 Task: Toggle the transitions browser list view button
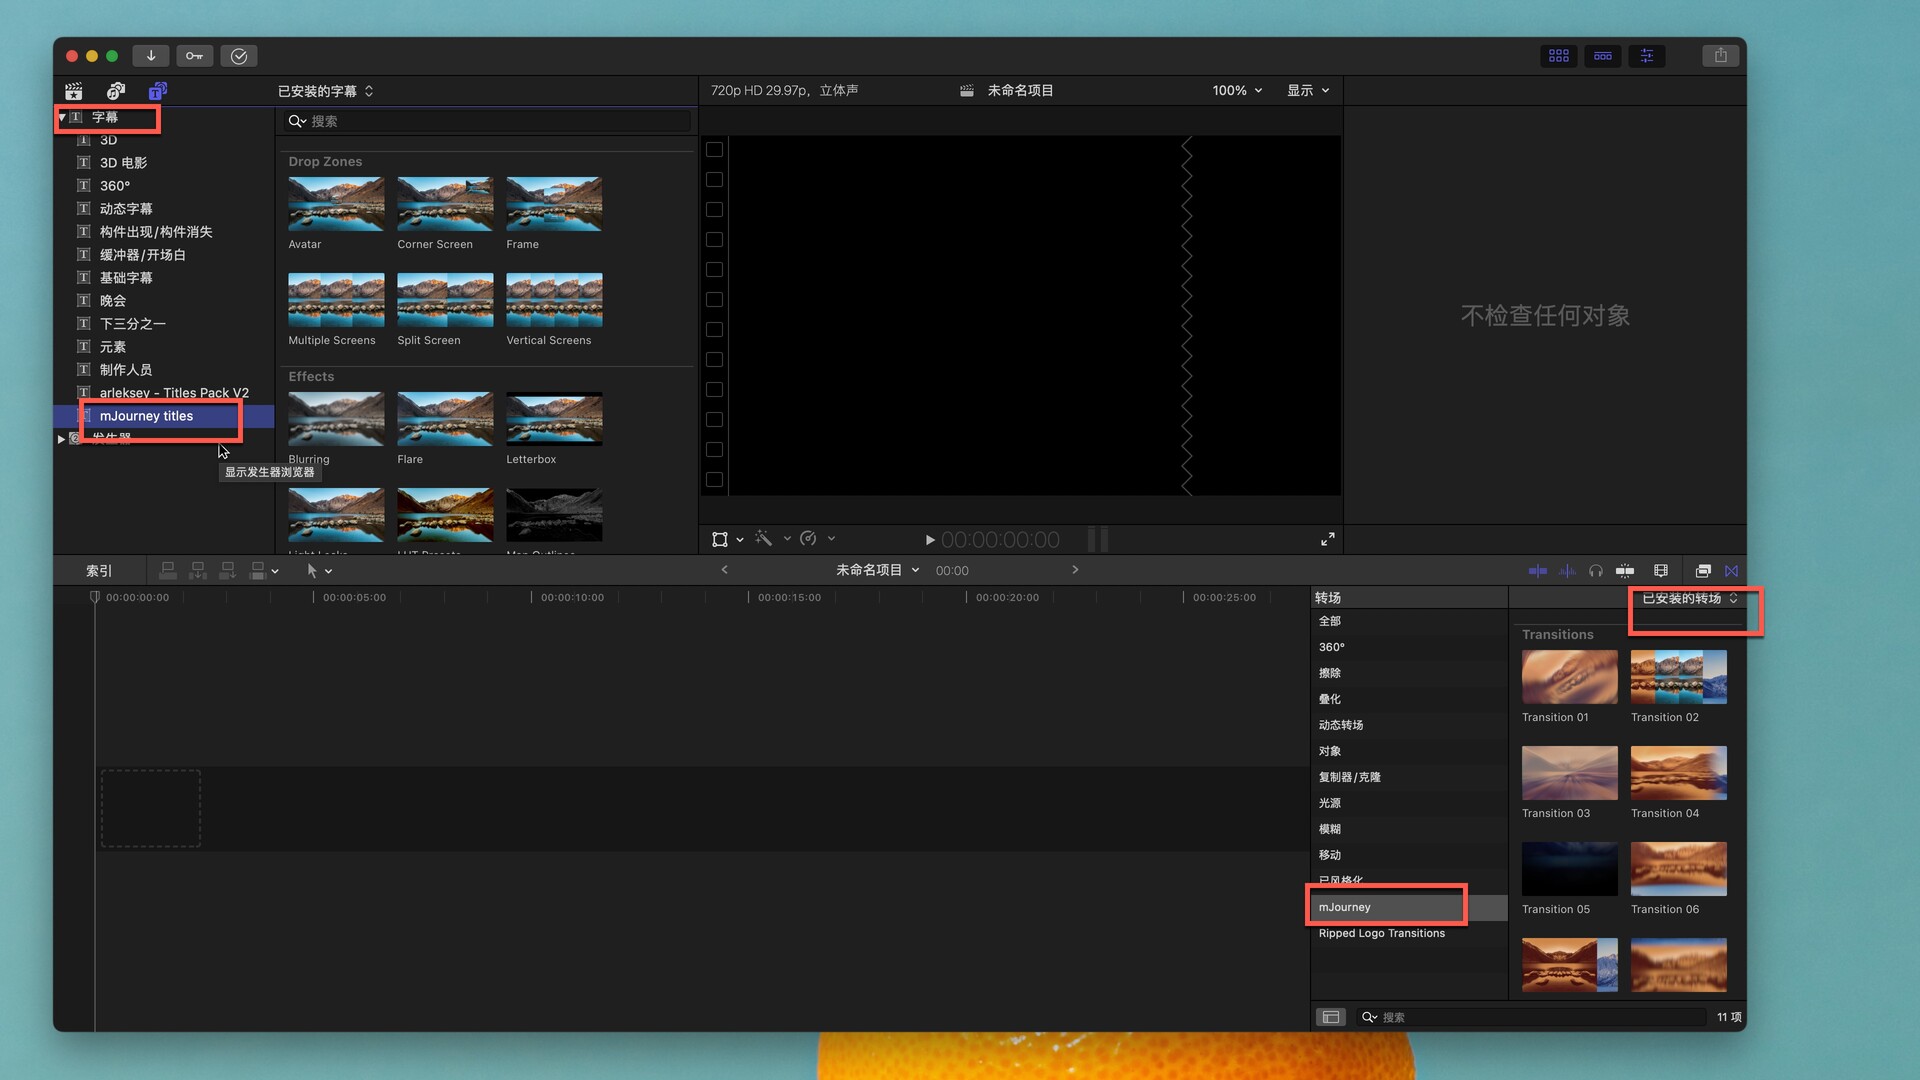pos(1331,1017)
